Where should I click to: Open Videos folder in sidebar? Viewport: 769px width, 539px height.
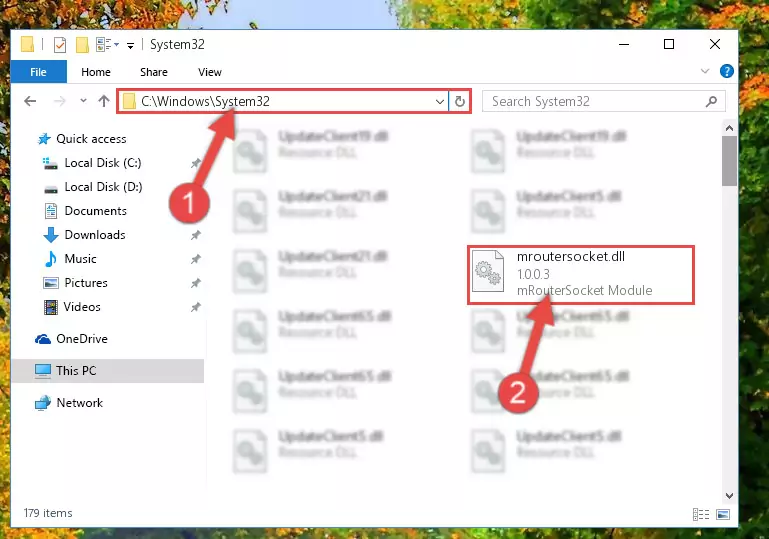(x=82, y=307)
